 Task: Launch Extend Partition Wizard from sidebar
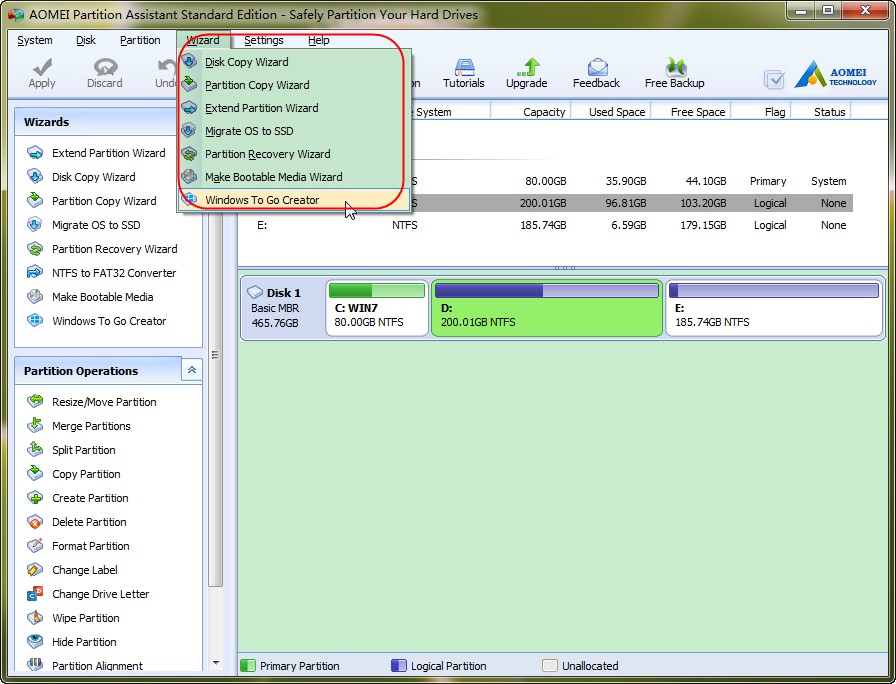96,153
